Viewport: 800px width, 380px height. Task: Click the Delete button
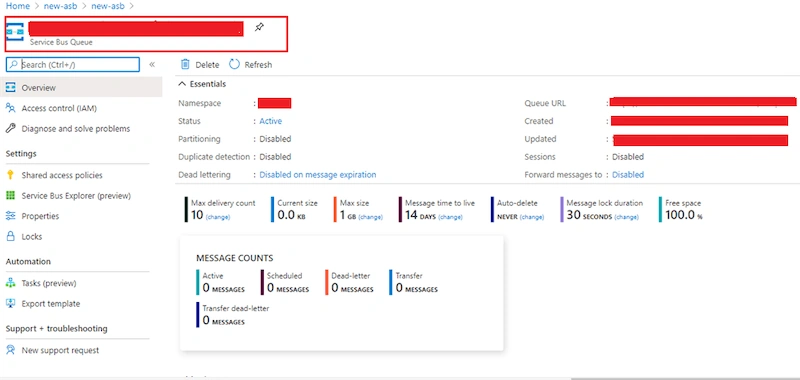pyautogui.click(x=200, y=64)
